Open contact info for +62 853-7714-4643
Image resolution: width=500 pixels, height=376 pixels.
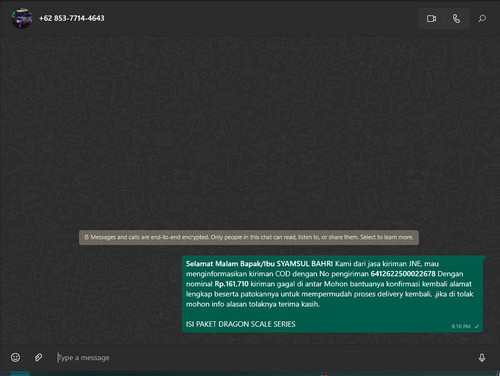tap(72, 18)
